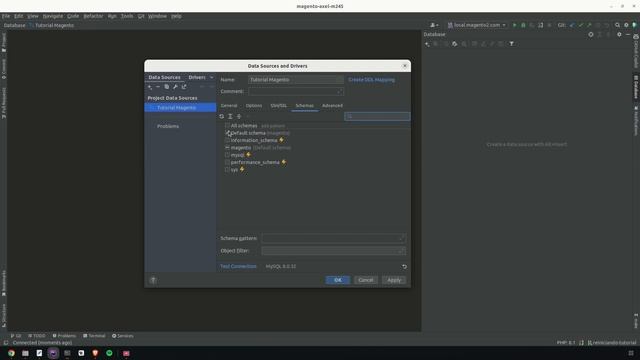Open Chrome from the taskbar
This screenshot has height=360, width=640.
pos(11,353)
